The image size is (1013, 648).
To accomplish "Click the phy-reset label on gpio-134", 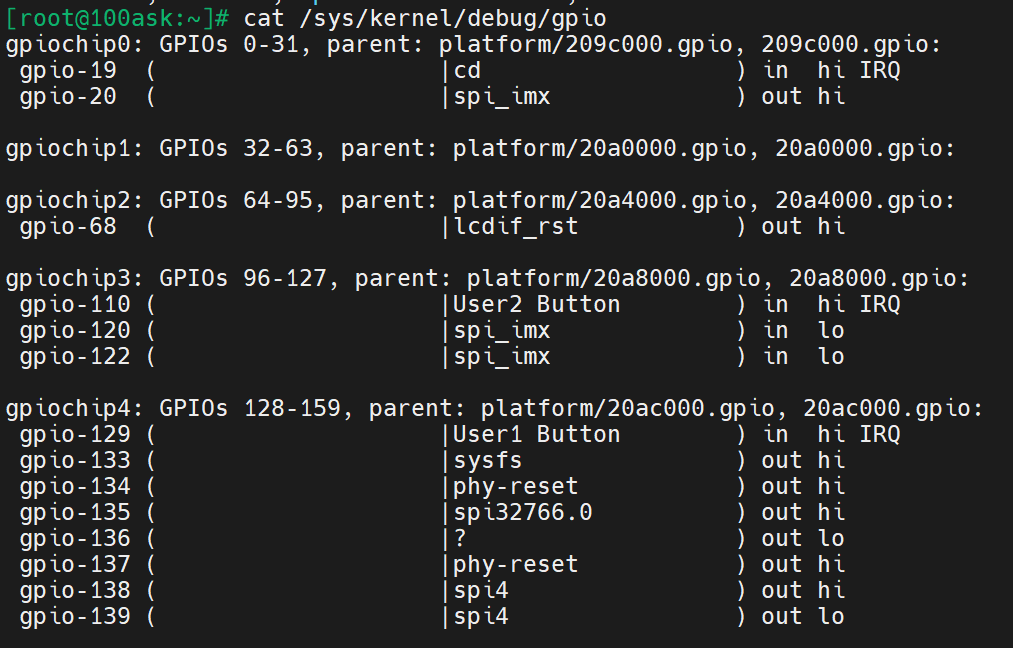I will tap(515, 486).
